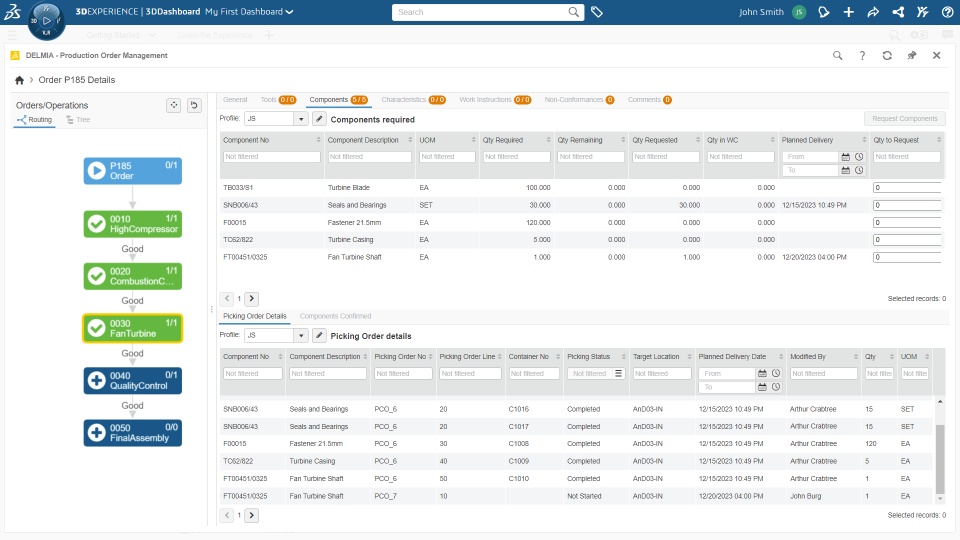Click Component Description filter in Components required

(369, 157)
